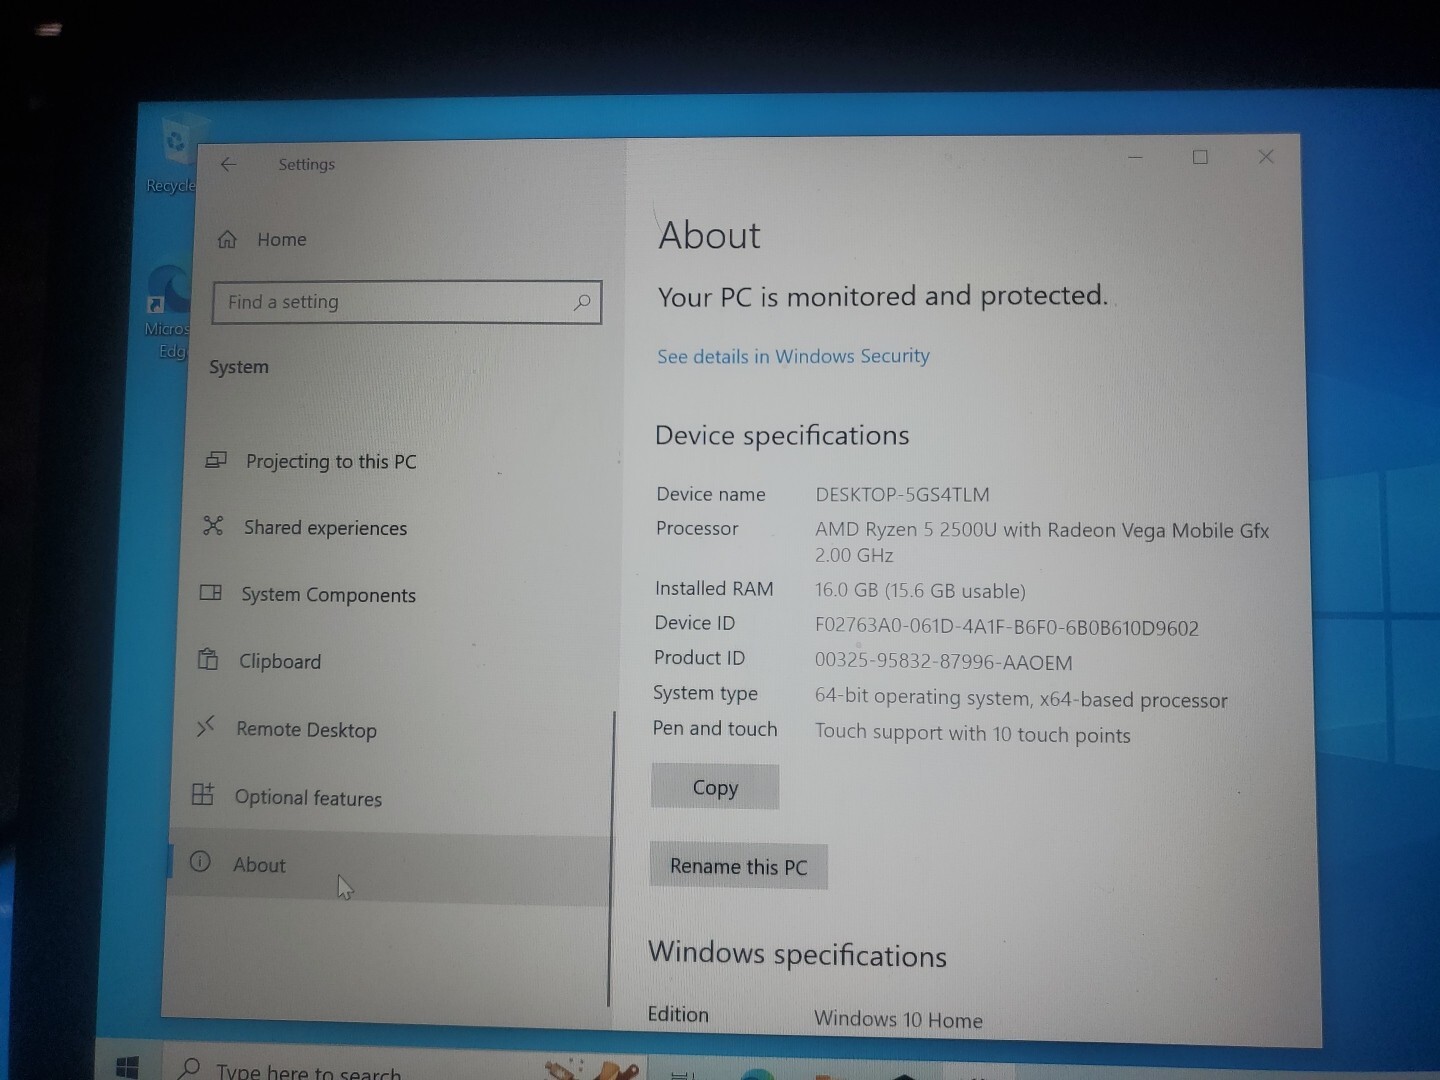Go back using the Settings back arrow

tap(228, 164)
